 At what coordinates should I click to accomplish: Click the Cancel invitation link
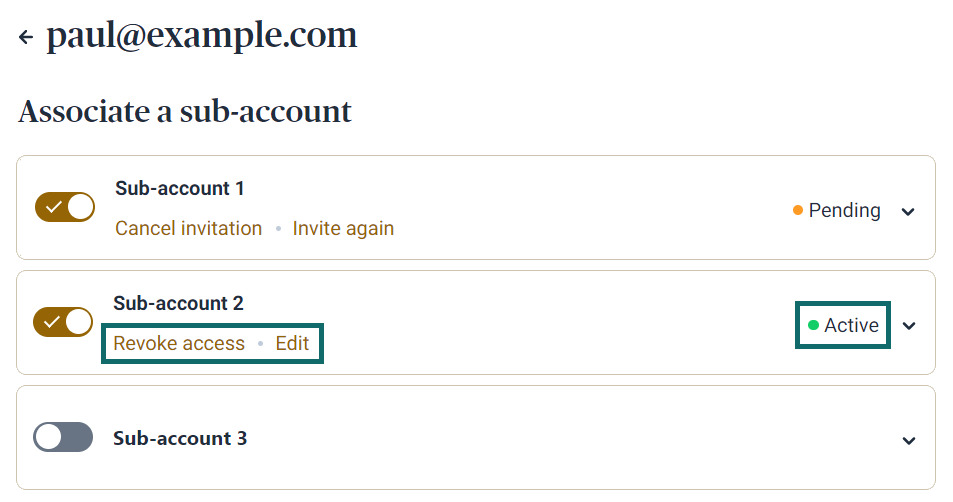188,229
